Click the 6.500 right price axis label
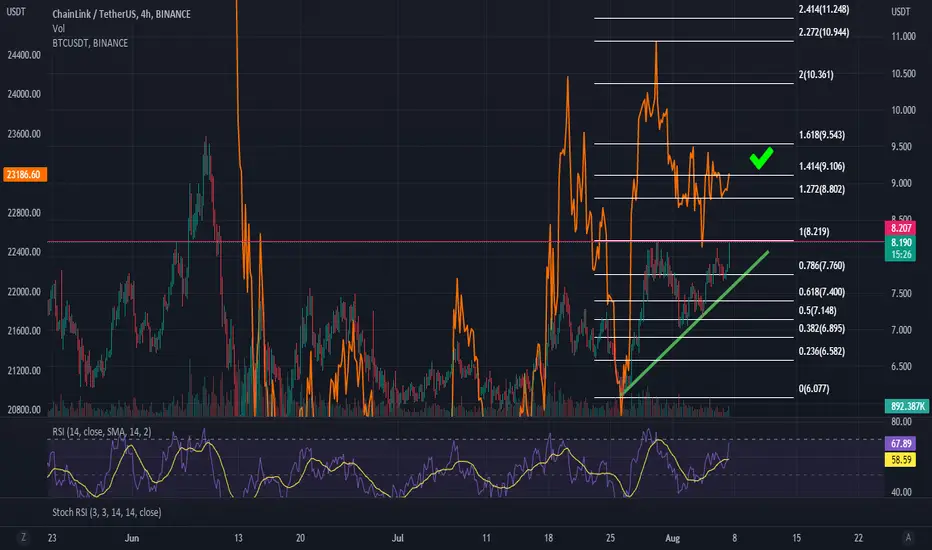Image resolution: width=932 pixels, height=550 pixels. coord(901,366)
